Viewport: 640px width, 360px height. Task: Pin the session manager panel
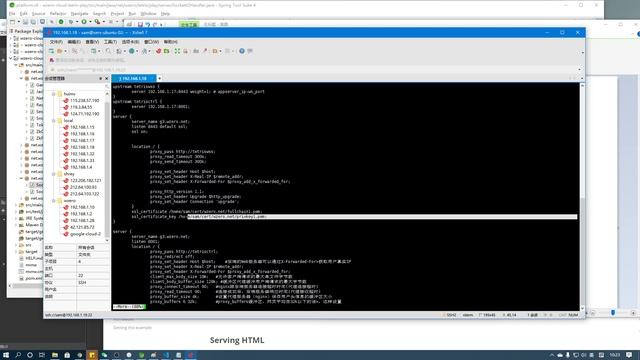click(101, 78)
